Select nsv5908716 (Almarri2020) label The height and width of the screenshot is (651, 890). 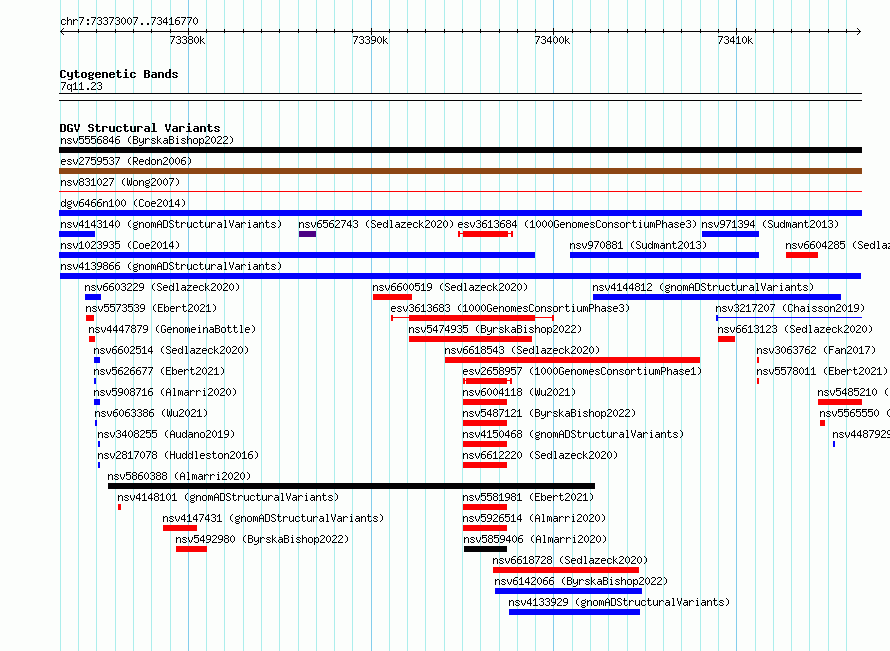click(x=165, y=392)
